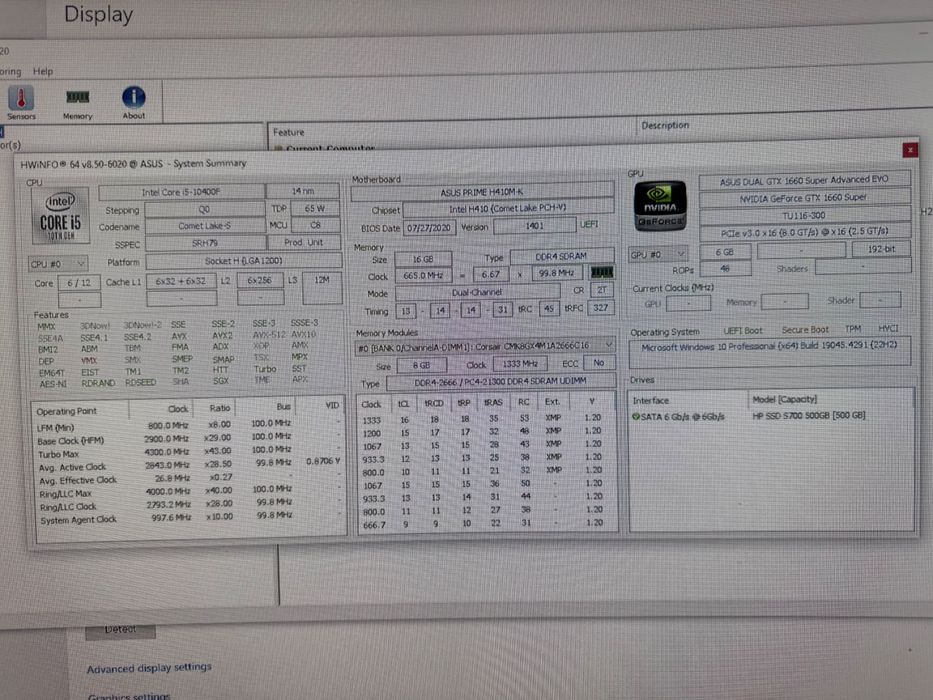Click the Description column header
Screen dimensions: 933x700
pyautogui.click(x=665, y=125)
